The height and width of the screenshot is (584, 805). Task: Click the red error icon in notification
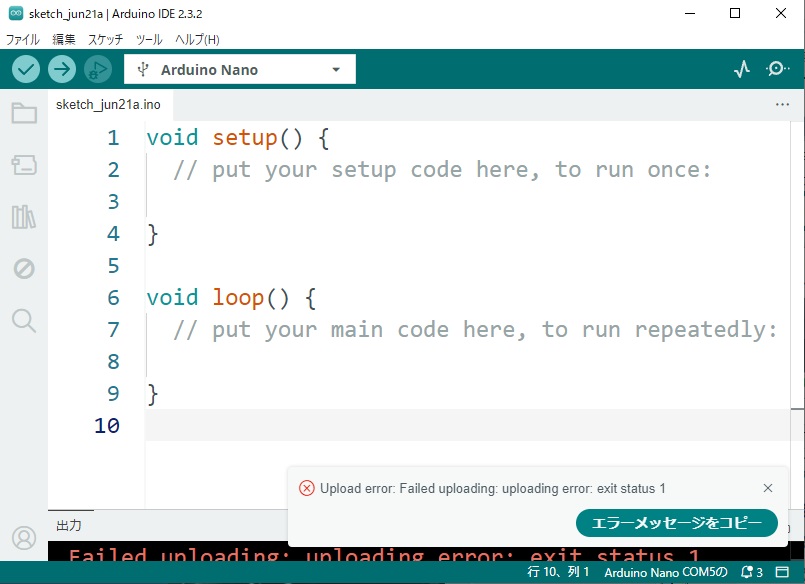coord(306,488)
